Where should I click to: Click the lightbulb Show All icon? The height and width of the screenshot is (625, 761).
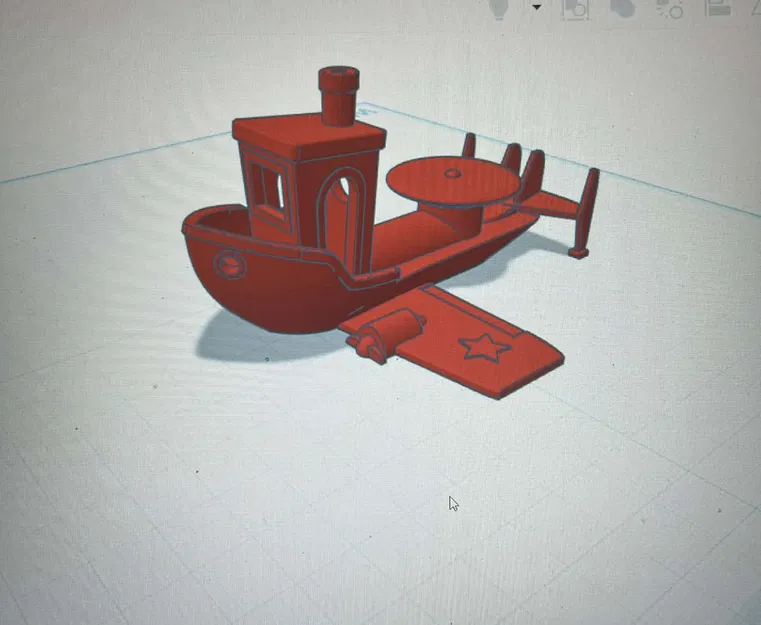tap(500, 8)
